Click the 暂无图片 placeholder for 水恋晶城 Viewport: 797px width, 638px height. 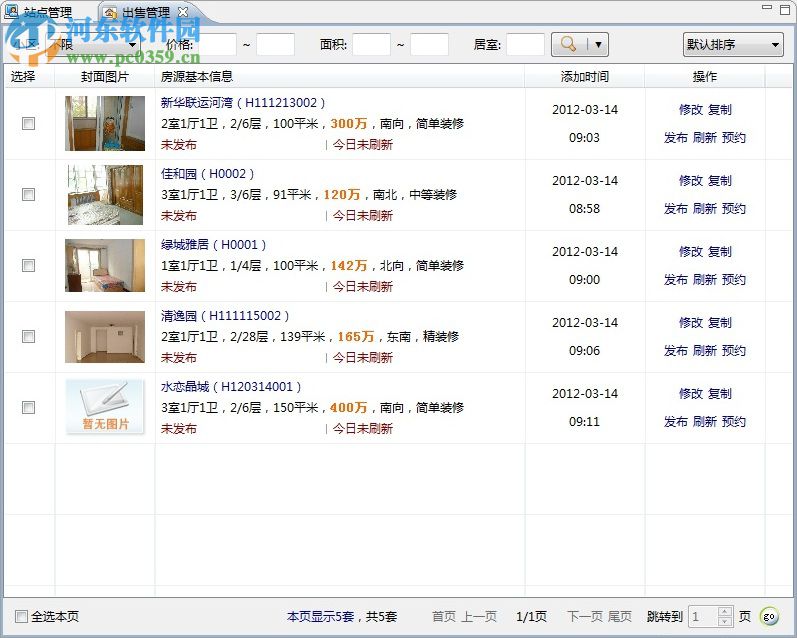tap(105, 408)
